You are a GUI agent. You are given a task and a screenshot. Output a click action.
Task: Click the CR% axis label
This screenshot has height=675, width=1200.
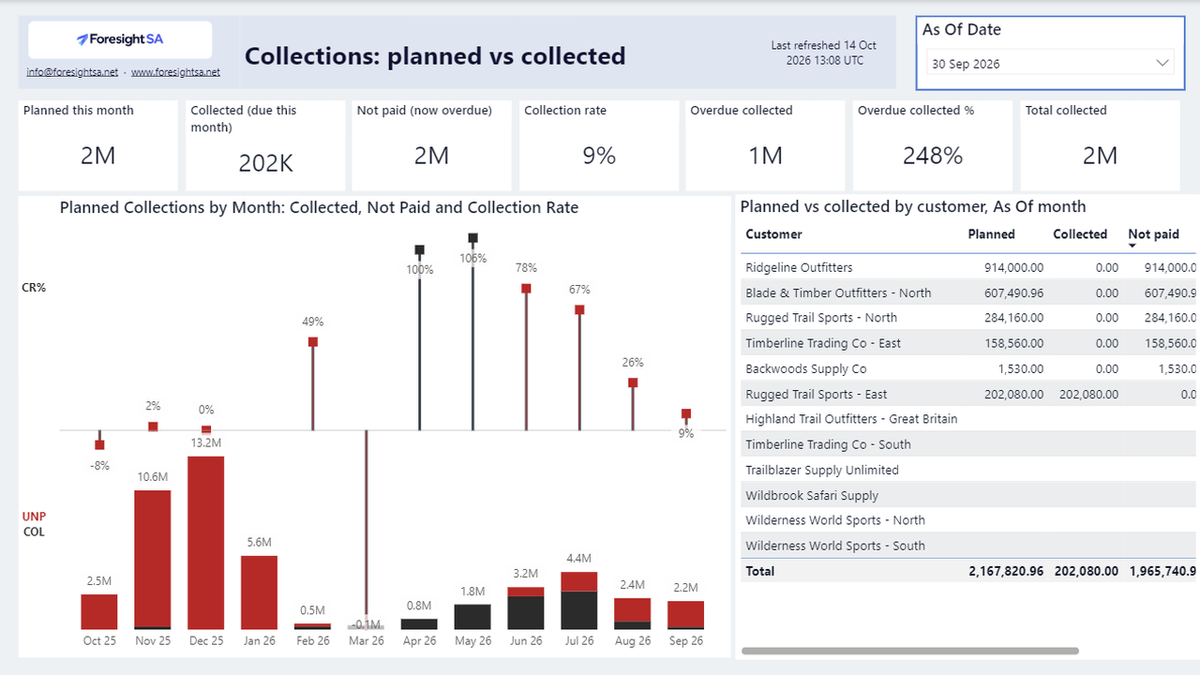(34, 287)
